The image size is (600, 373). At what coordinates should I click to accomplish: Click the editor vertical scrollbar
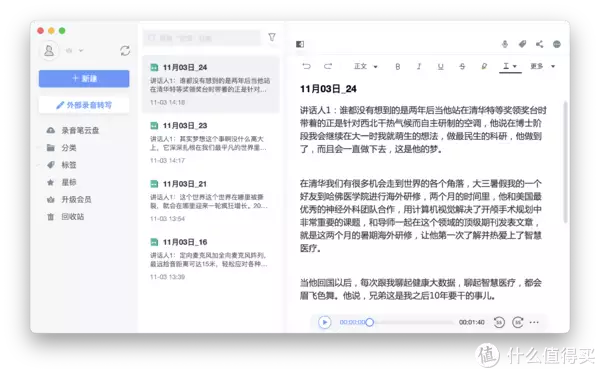click(x=565, y=161)
